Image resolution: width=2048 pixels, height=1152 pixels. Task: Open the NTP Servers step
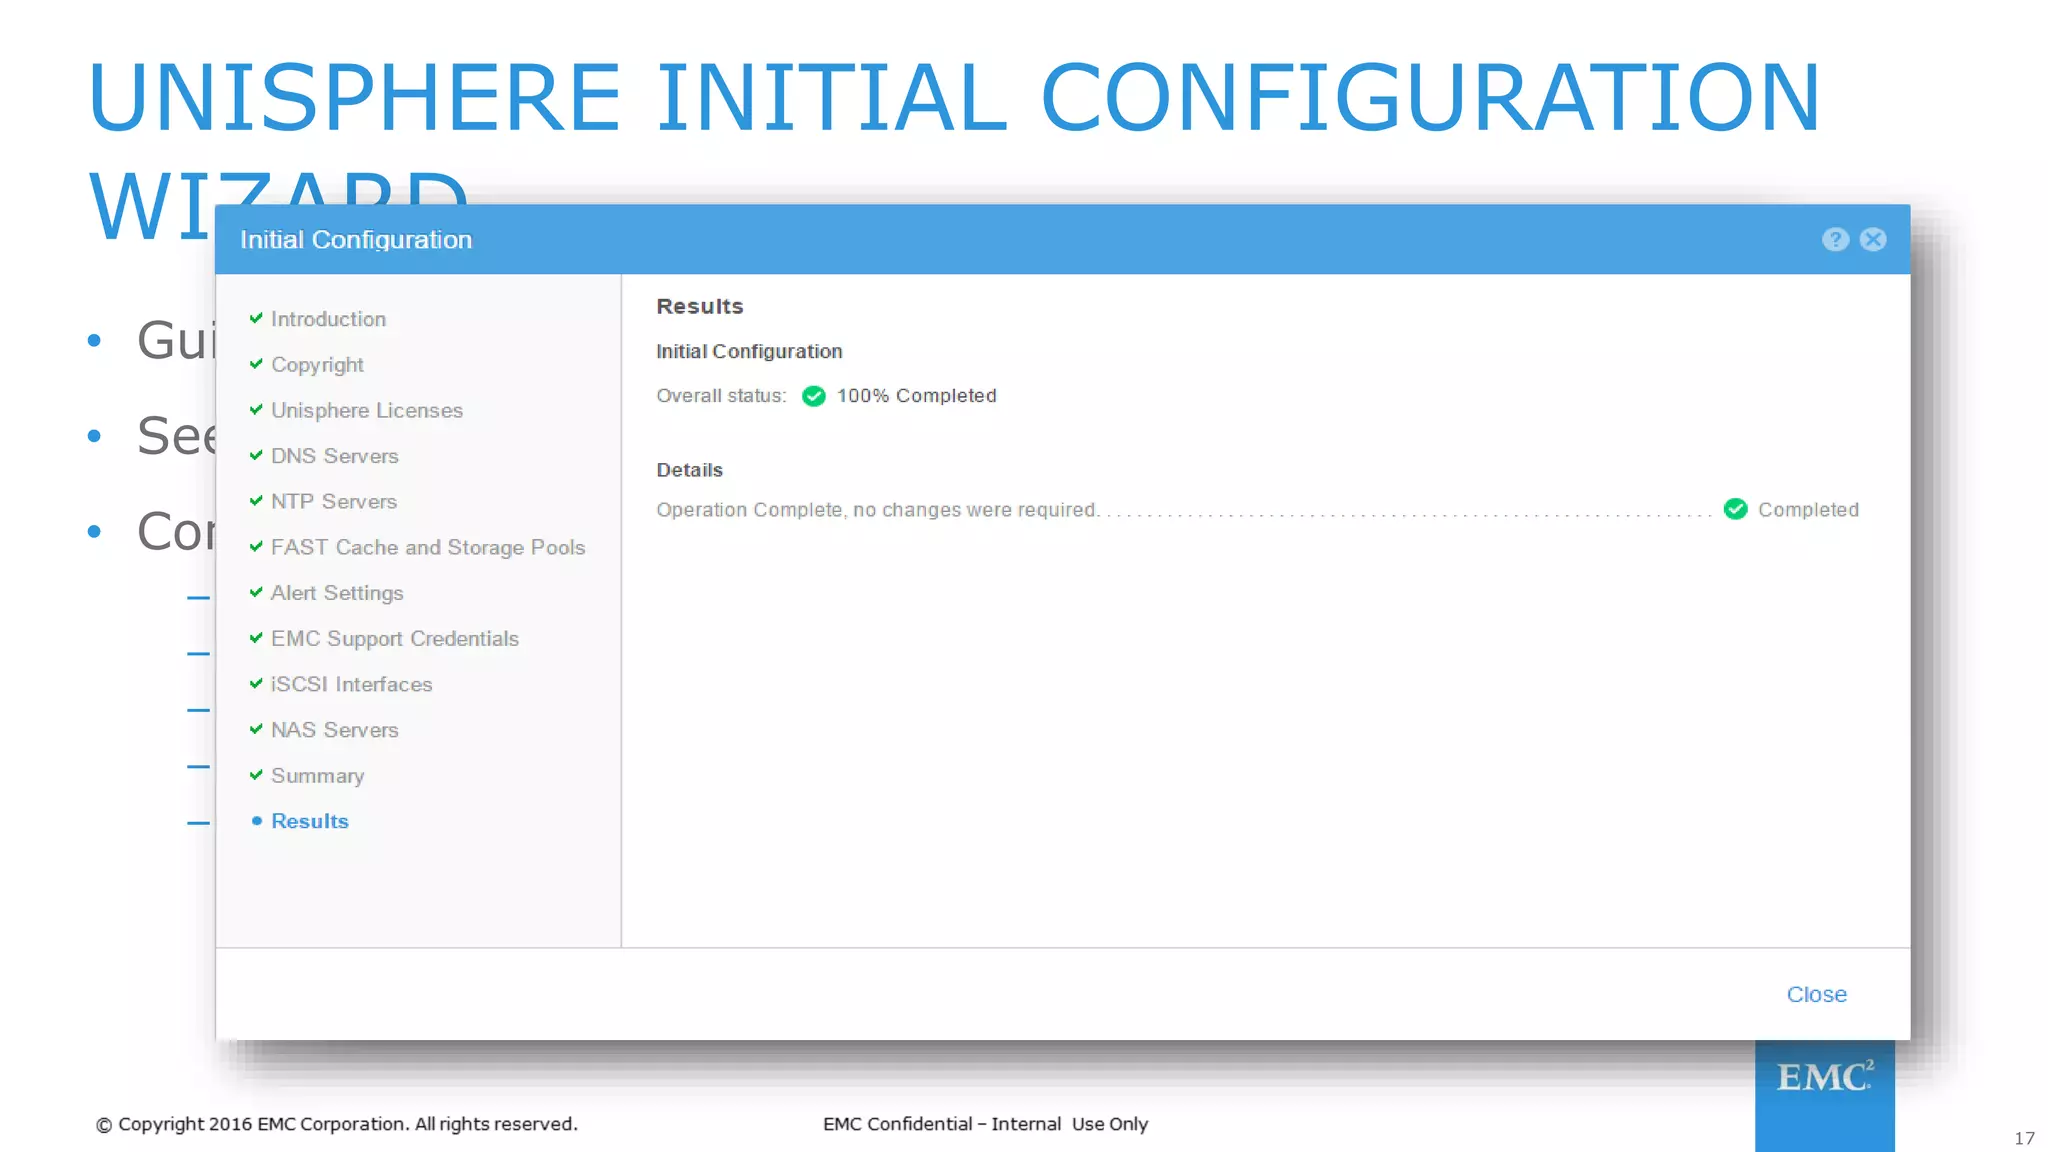coord(334,501)
